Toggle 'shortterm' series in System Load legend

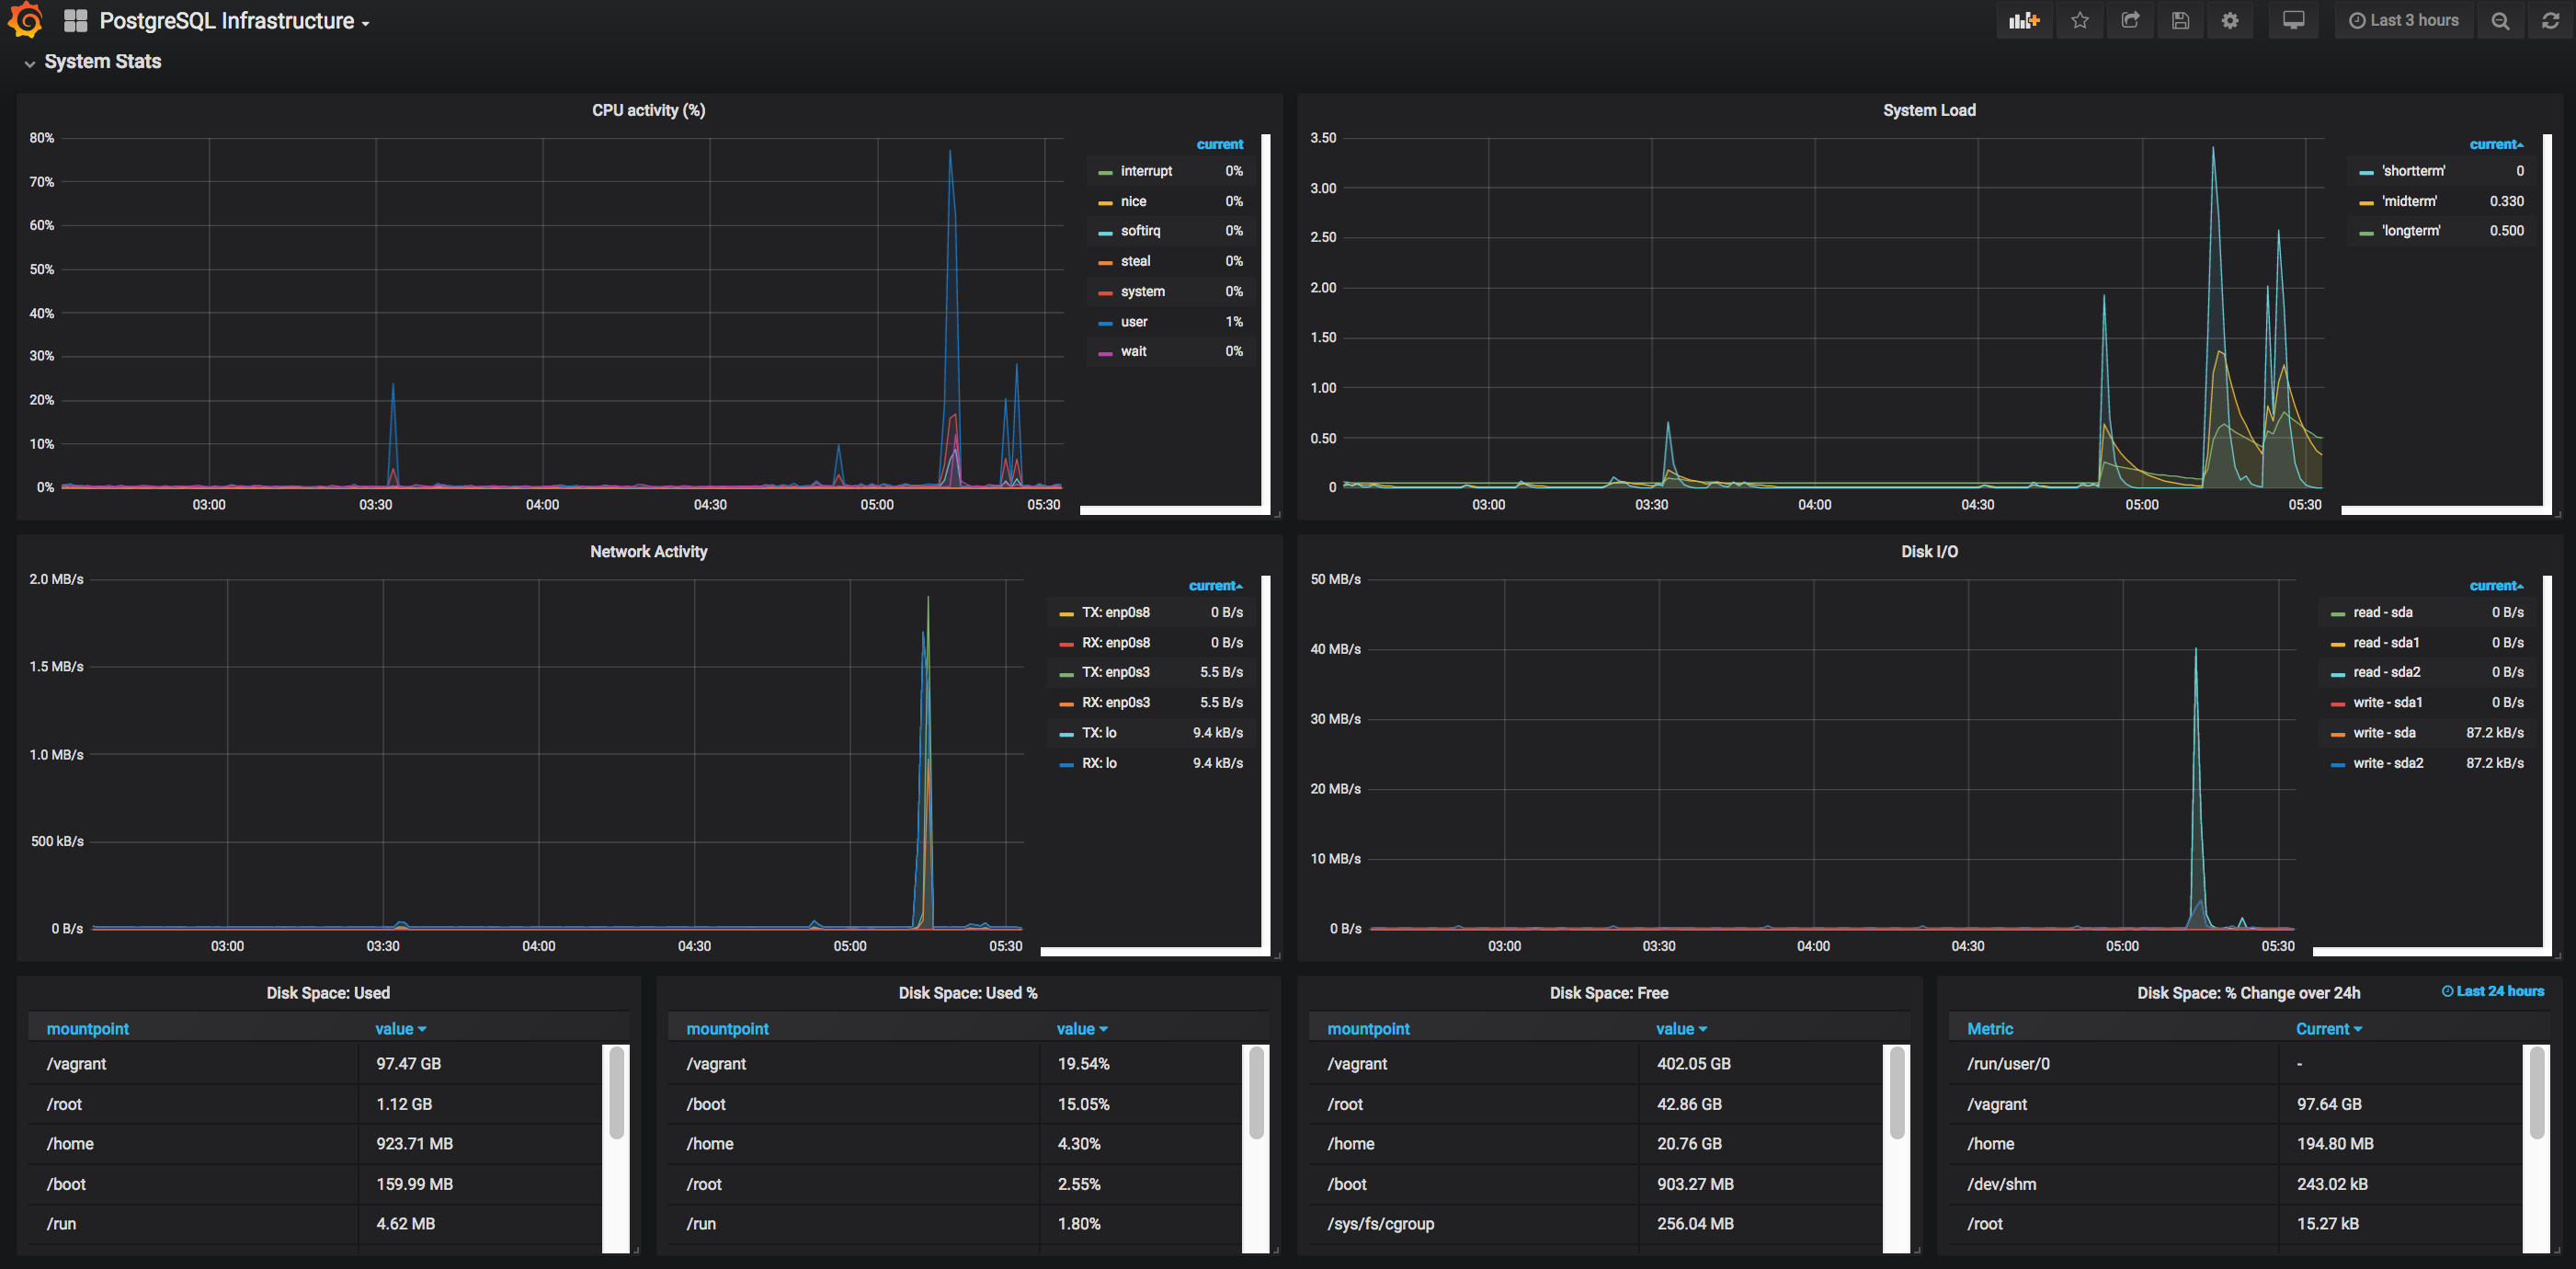(x=2413, y=171)
